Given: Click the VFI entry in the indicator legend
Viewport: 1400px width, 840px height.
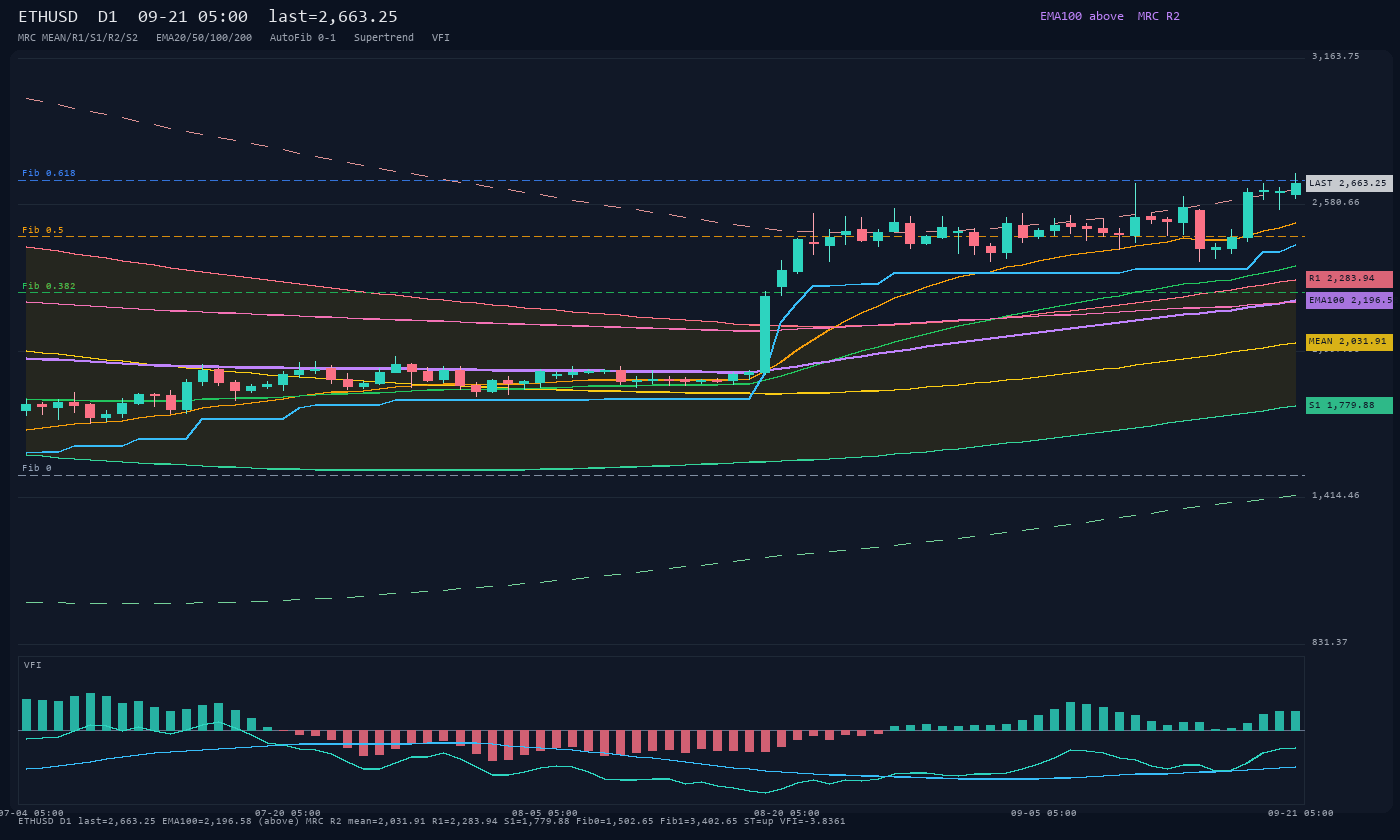Looking at the screenshot, I should point(441,38).
